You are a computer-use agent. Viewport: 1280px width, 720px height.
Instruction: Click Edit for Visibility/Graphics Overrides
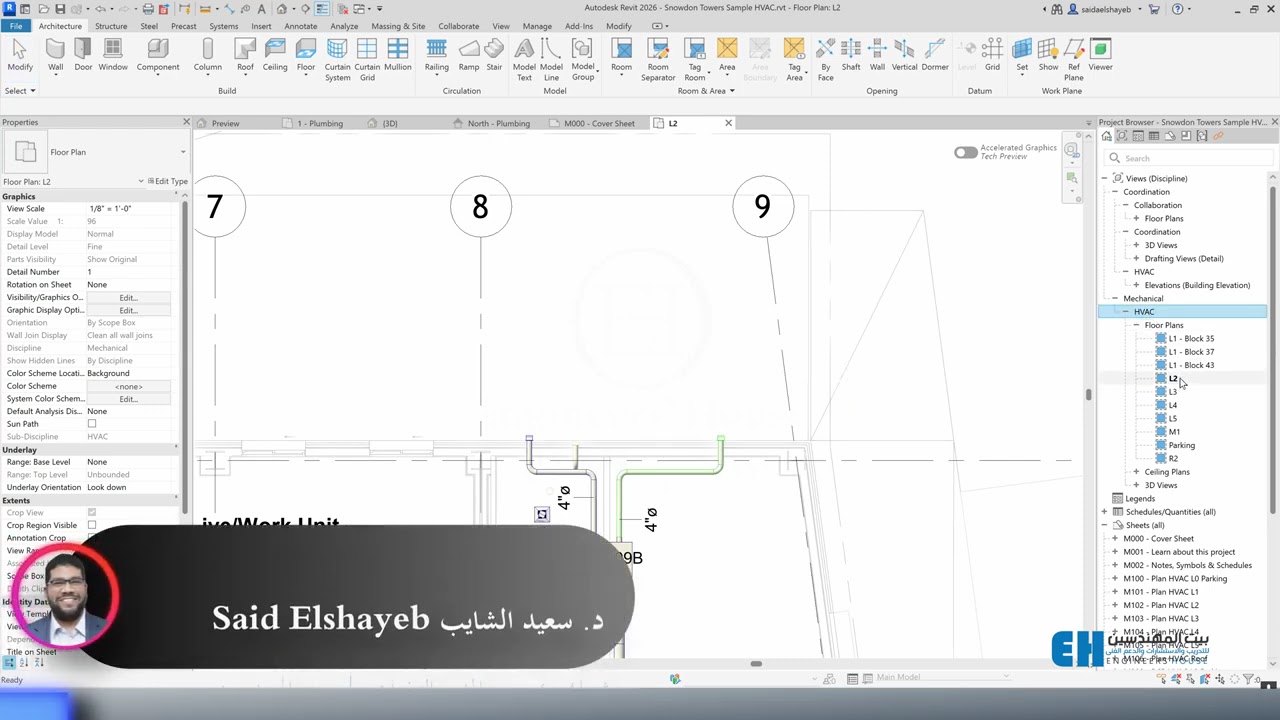click(x=128, y=298)
